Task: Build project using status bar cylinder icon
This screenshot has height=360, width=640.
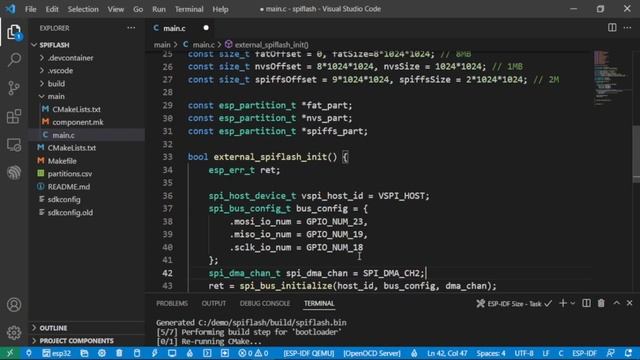Action: click(x=137, y=353)
